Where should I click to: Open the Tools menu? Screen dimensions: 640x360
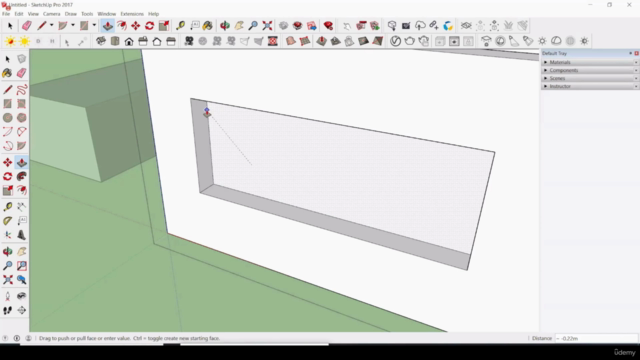(87, 14)
